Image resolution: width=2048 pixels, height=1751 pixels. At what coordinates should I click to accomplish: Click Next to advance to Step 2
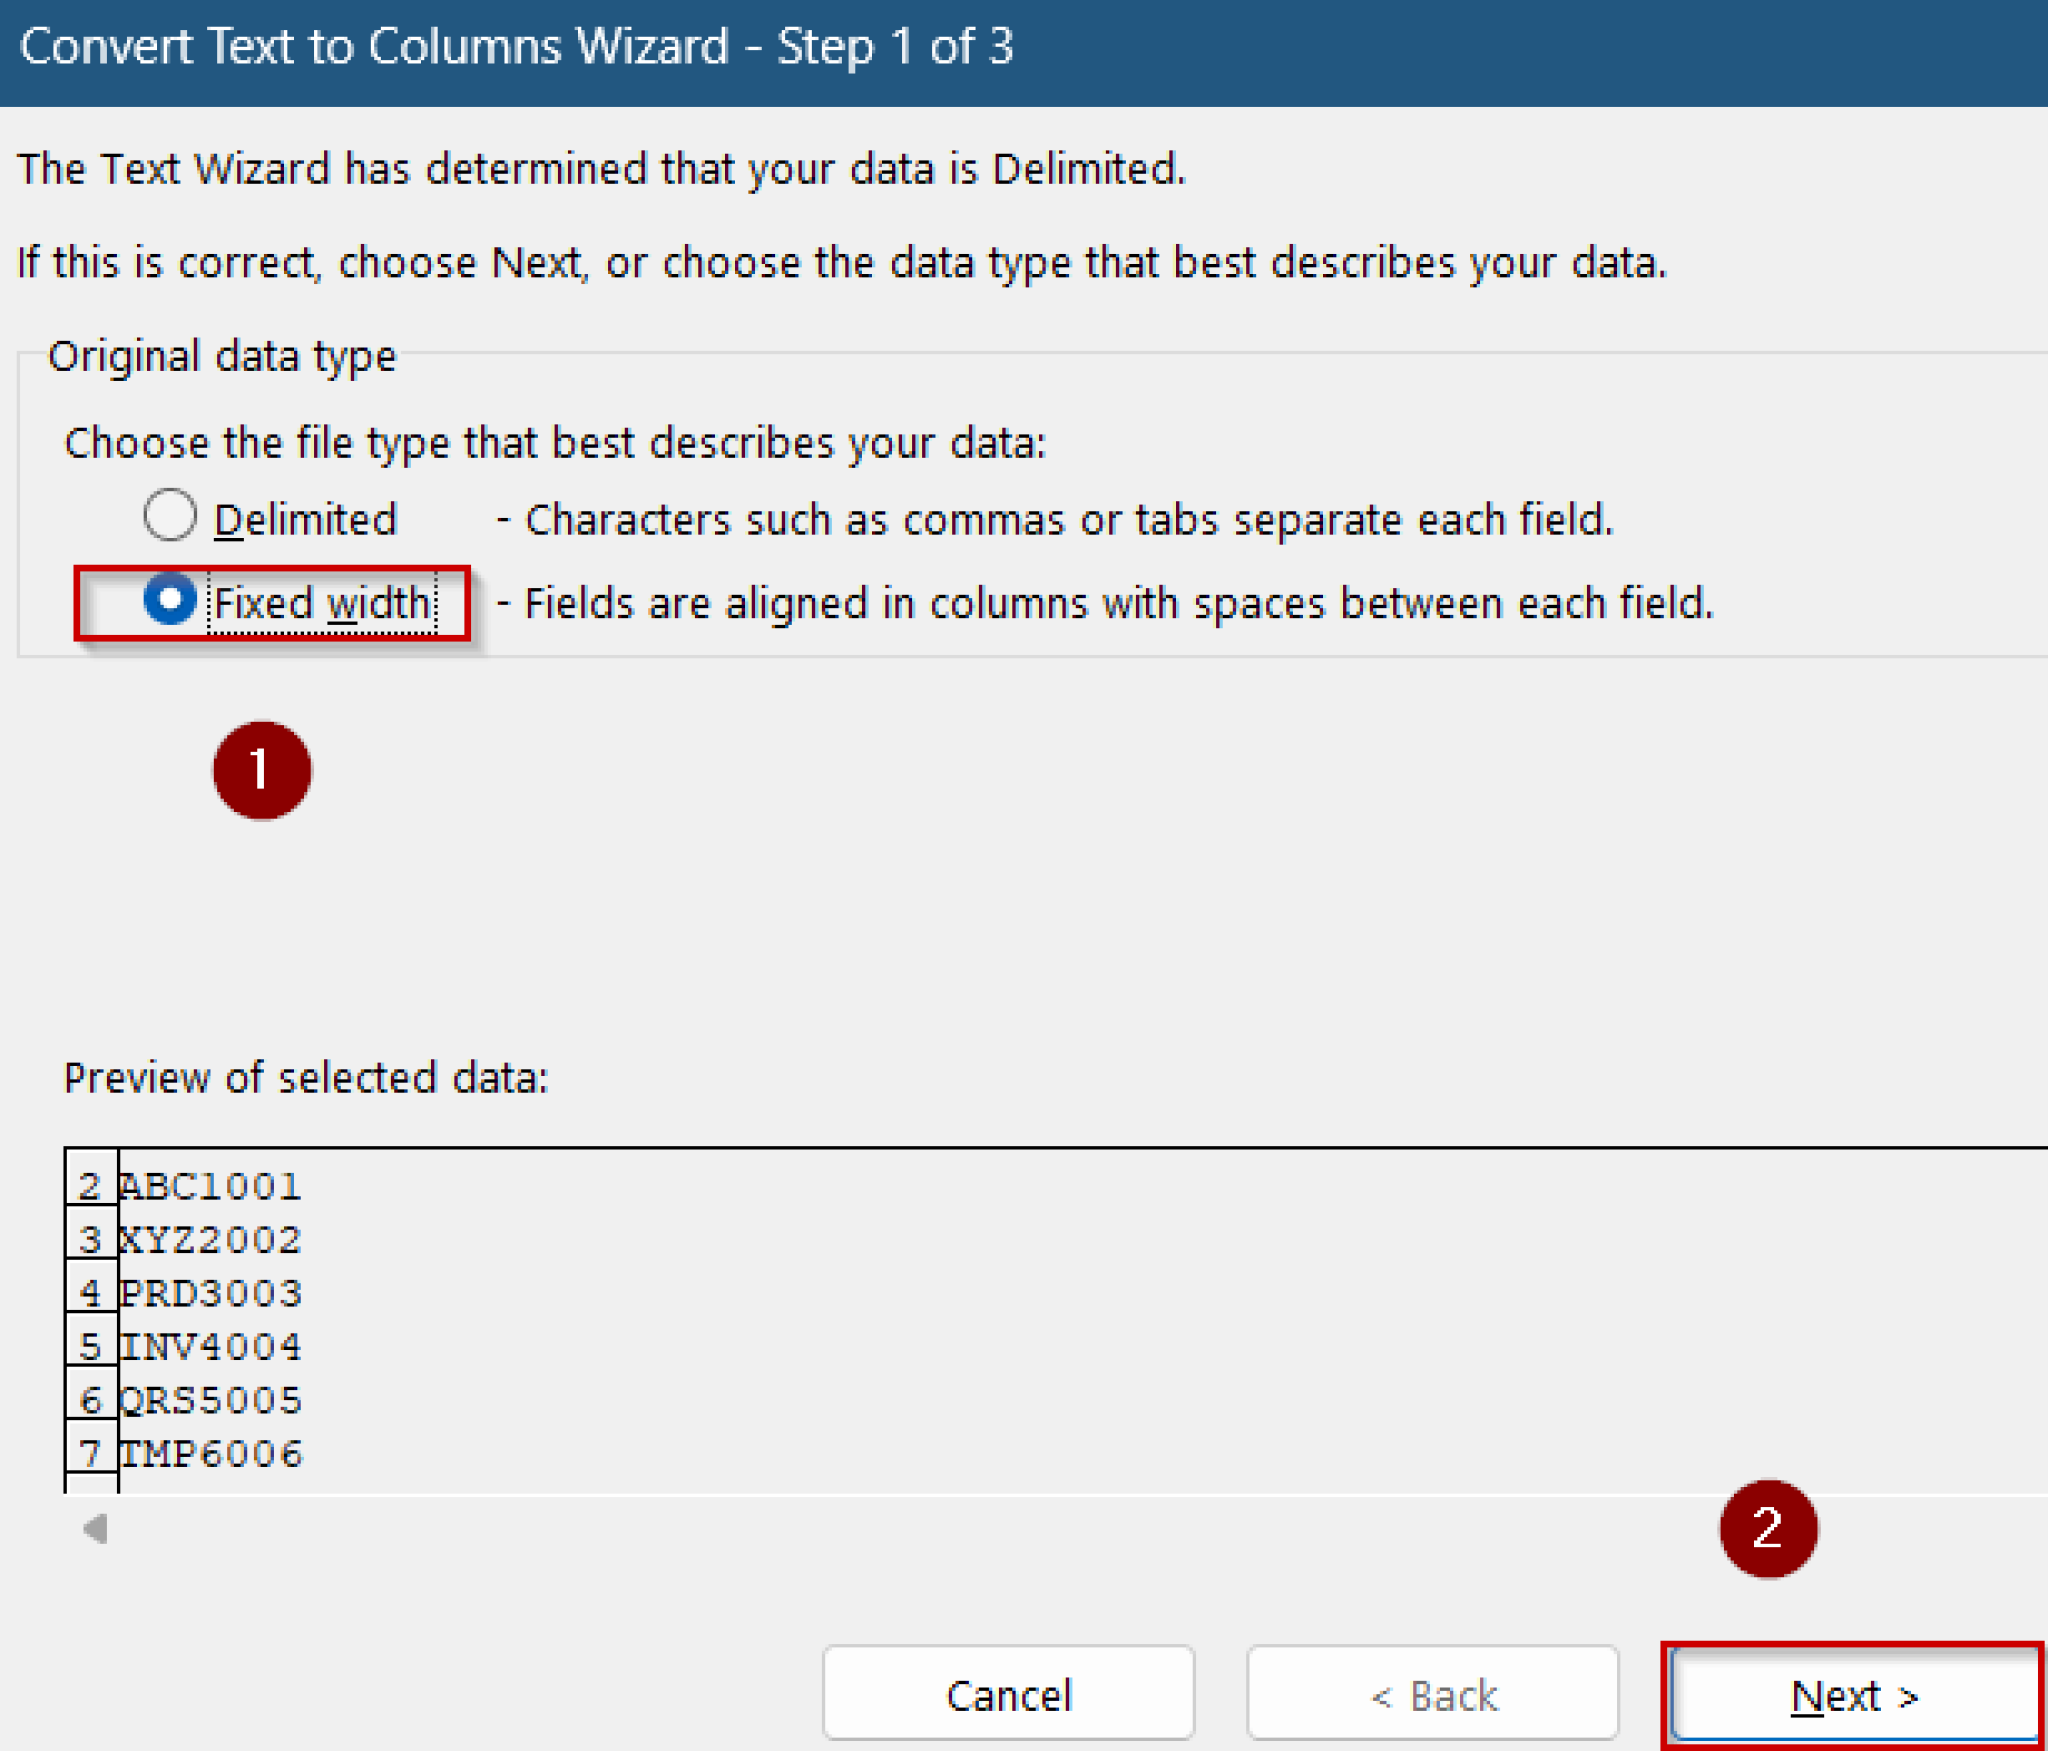coord(1855,1695)
